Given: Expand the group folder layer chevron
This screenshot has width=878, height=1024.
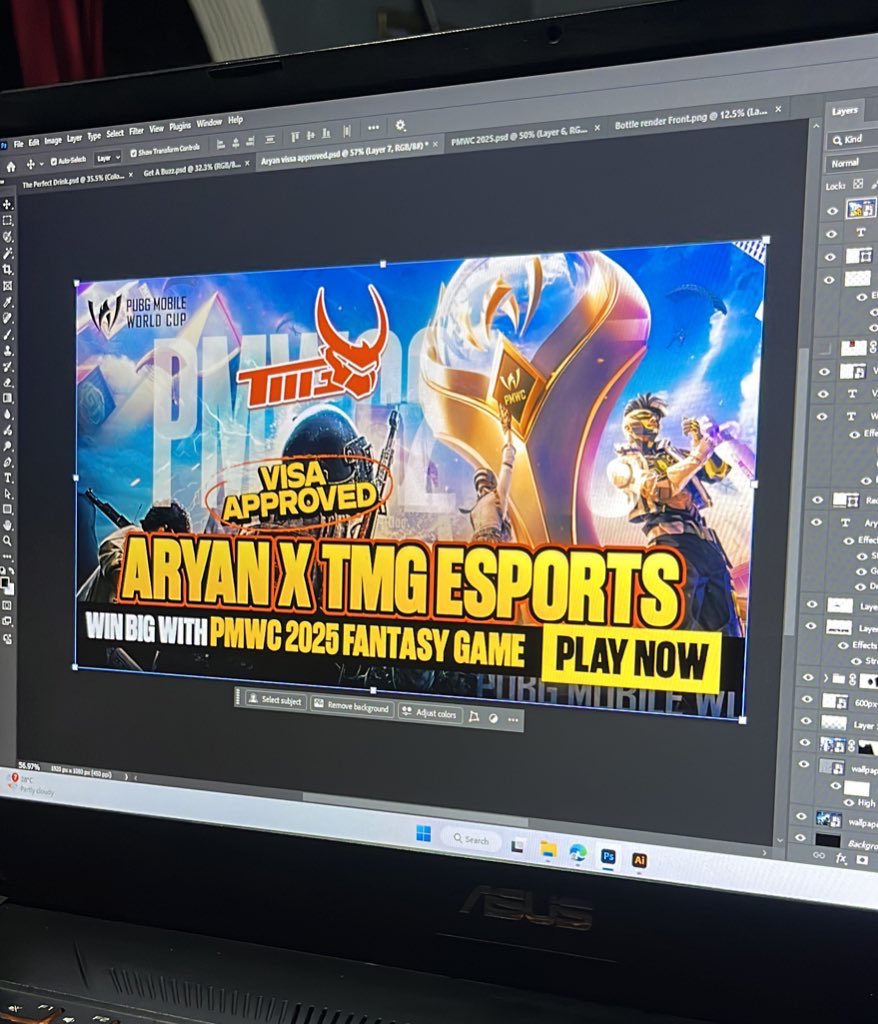Looking at the screenshot, I should coord(826,679).
